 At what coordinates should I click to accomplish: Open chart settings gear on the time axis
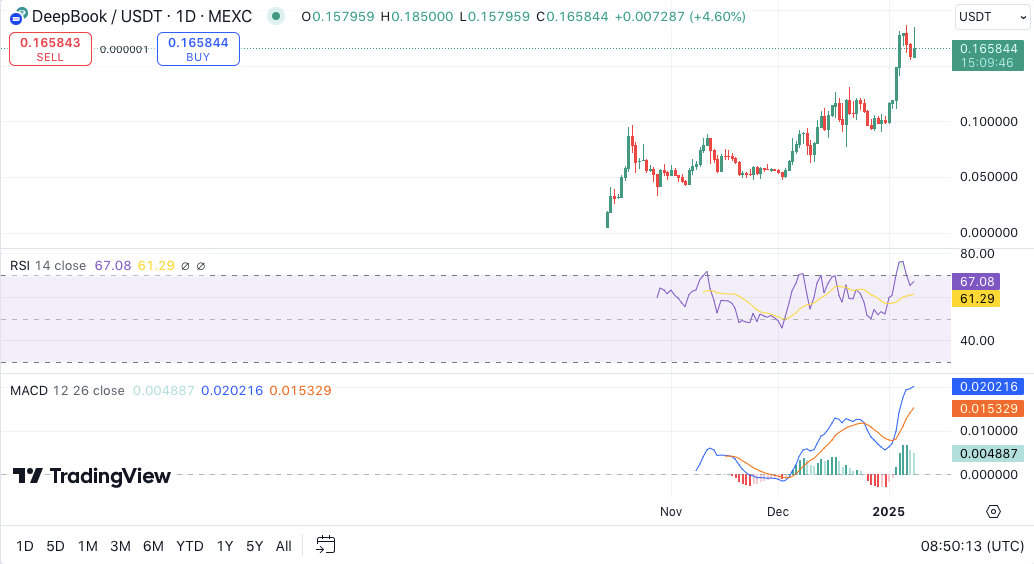pyautogui.click(x=993, y=512)
